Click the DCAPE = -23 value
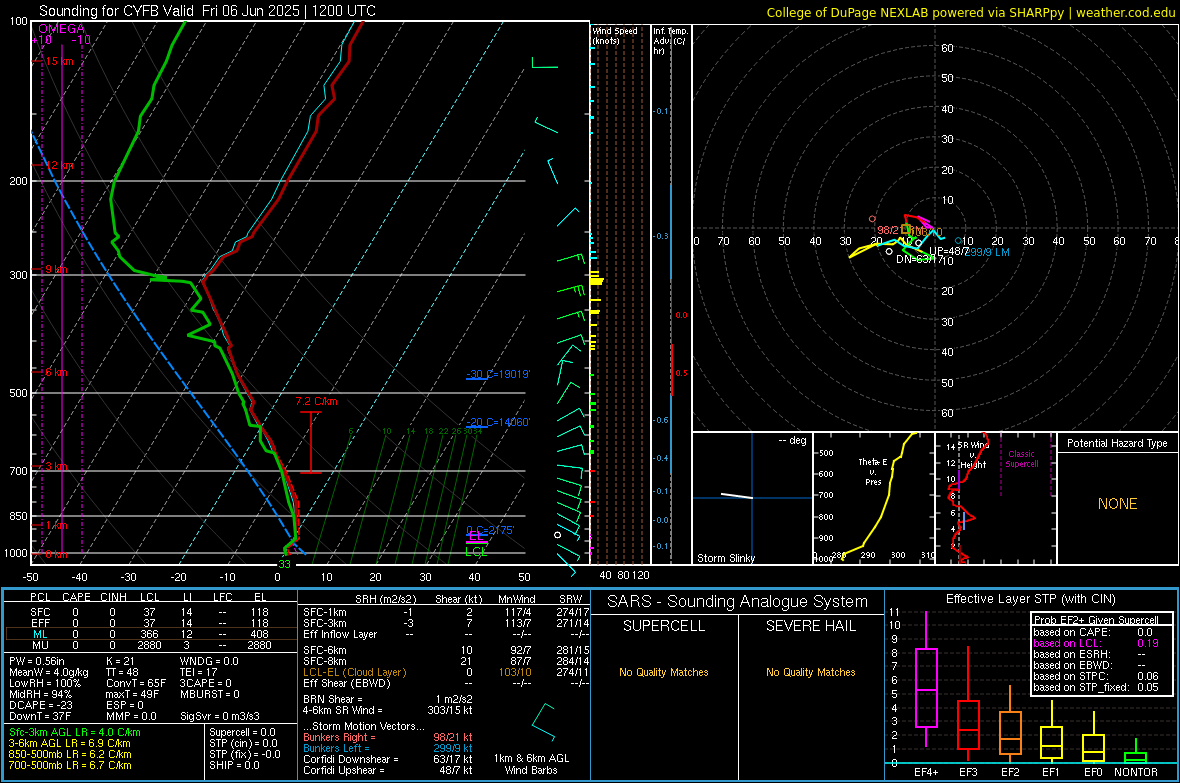 [41, 705]
